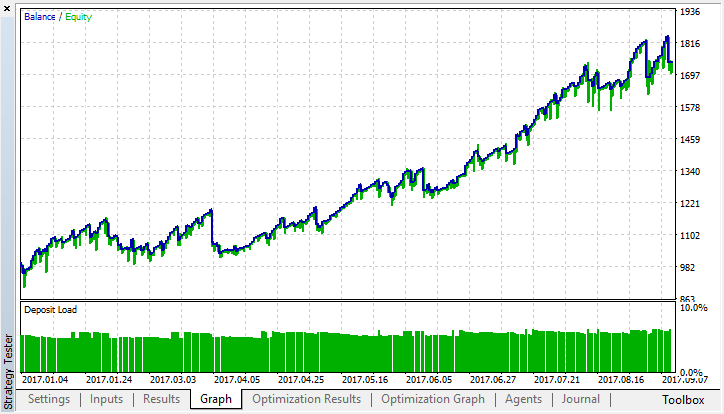Screen dimensions: 724x414
Task: Click the Strategy Tester vertical title
Action: 8,372
